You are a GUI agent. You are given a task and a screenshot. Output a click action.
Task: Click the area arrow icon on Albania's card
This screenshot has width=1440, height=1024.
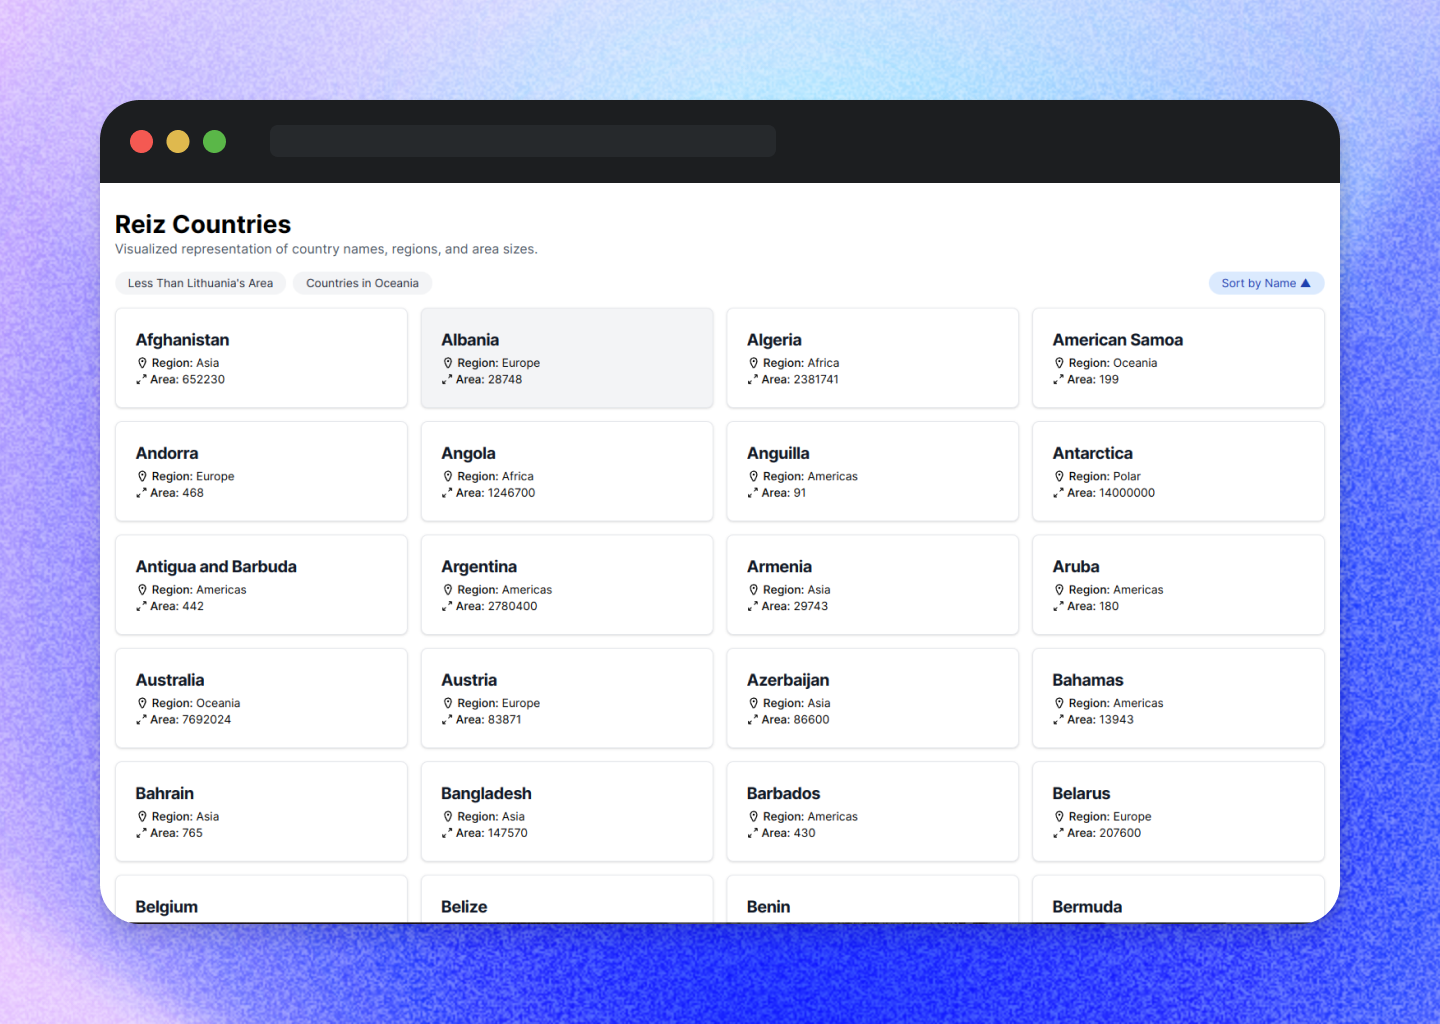tap(448, 379)
